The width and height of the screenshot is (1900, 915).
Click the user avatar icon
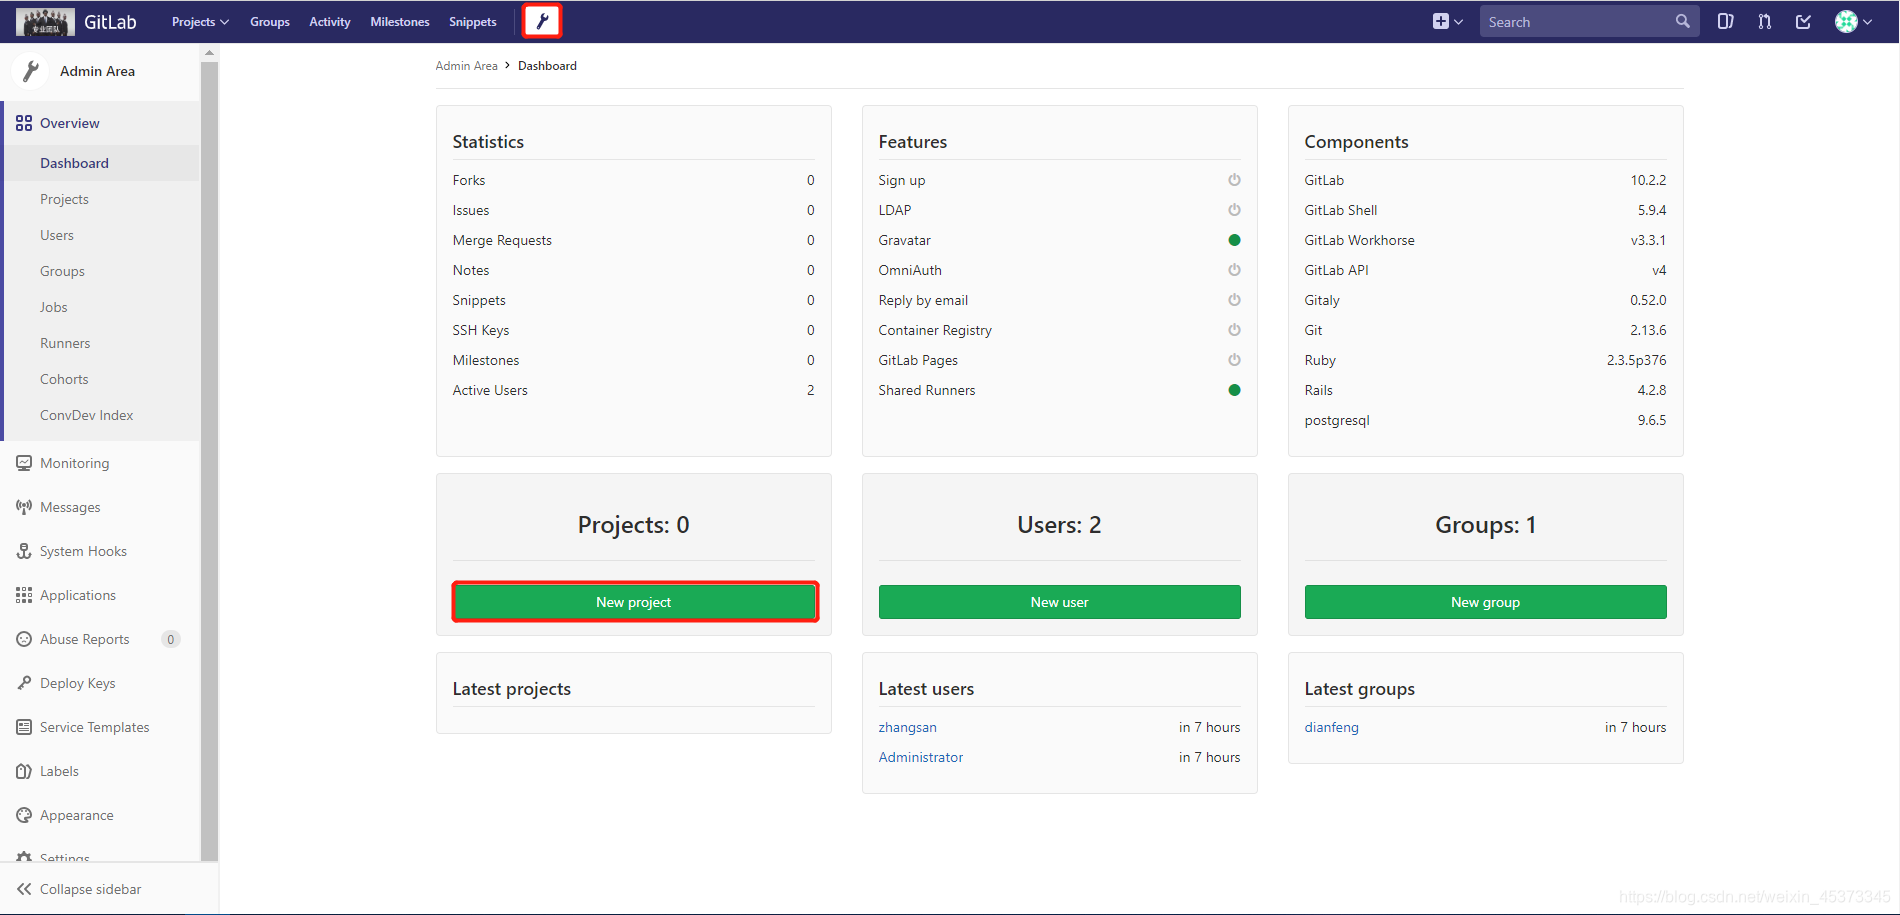pos(1846,21)
